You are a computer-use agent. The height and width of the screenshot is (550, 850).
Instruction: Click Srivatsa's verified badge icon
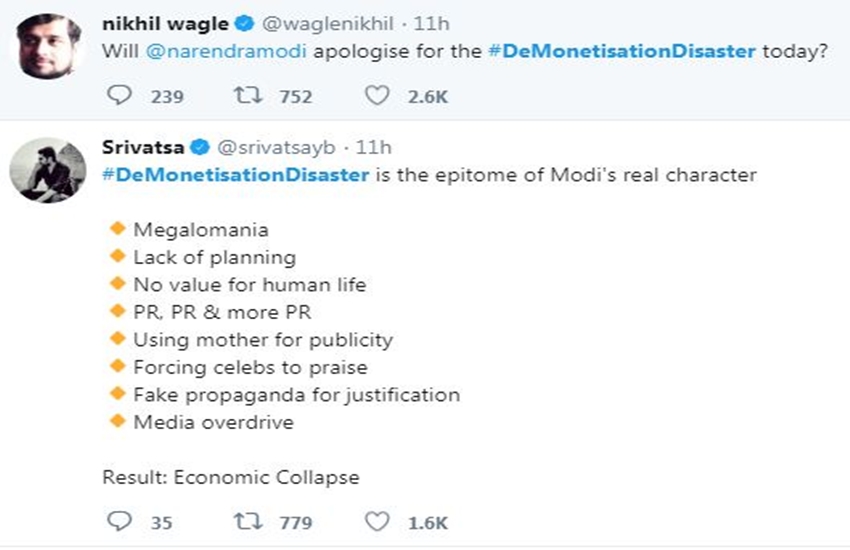pos(198,147)
